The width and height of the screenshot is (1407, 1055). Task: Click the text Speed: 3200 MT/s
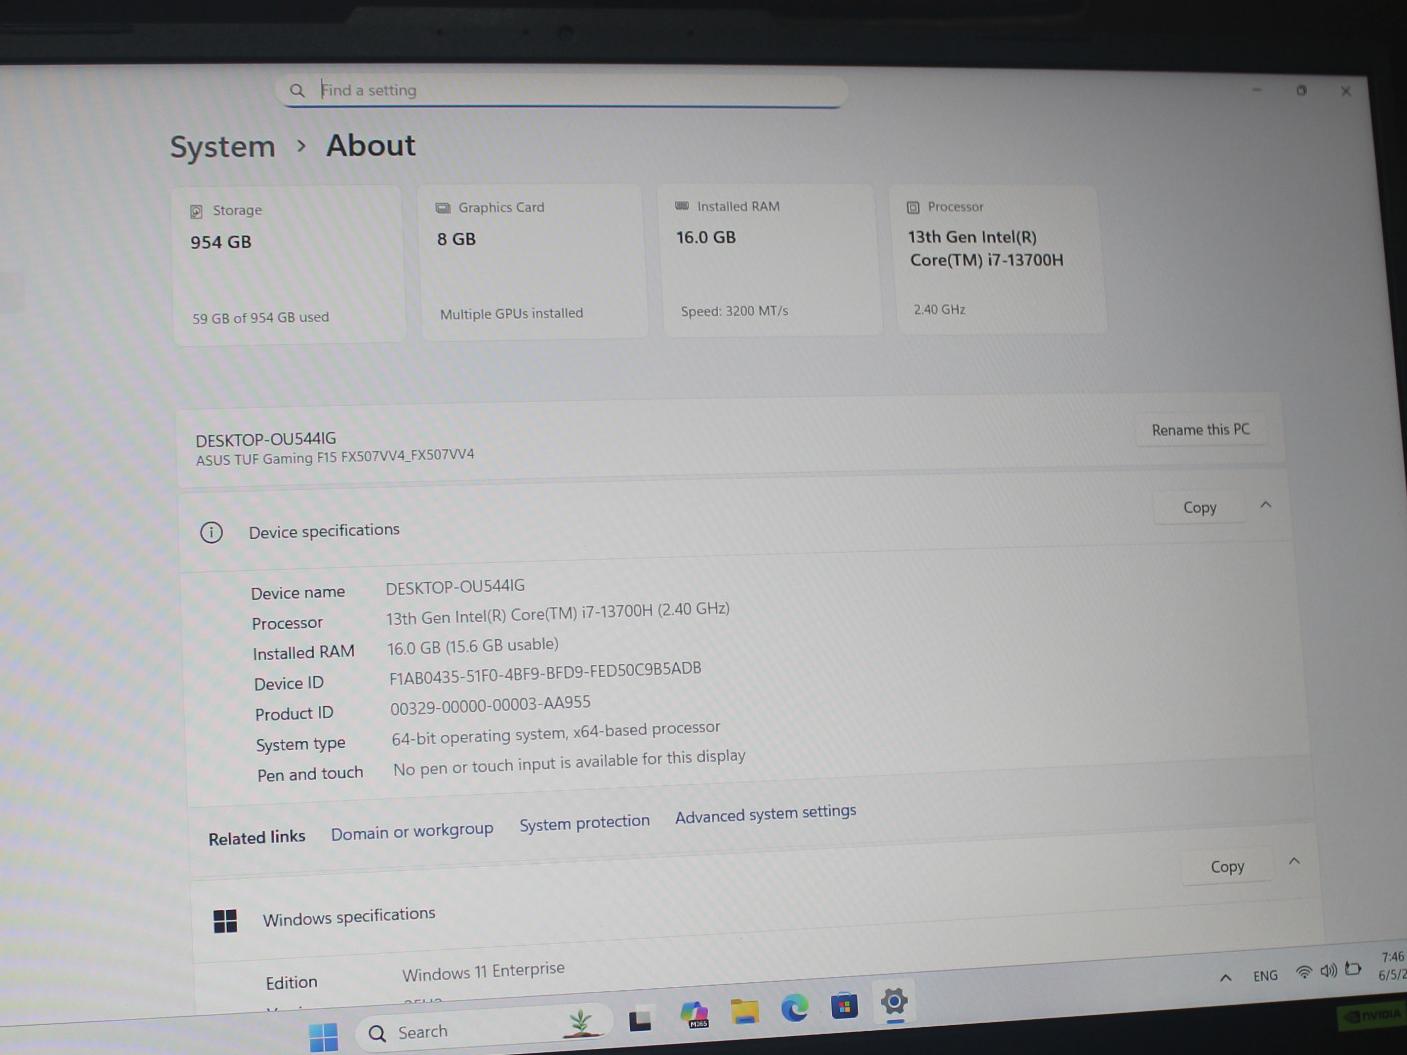[734, 311]
